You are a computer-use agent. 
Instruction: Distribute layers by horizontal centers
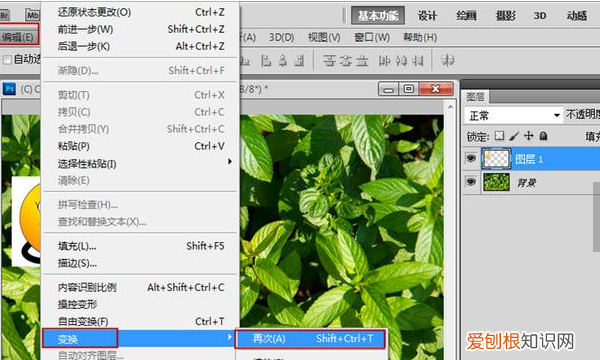tap(401, 60)
